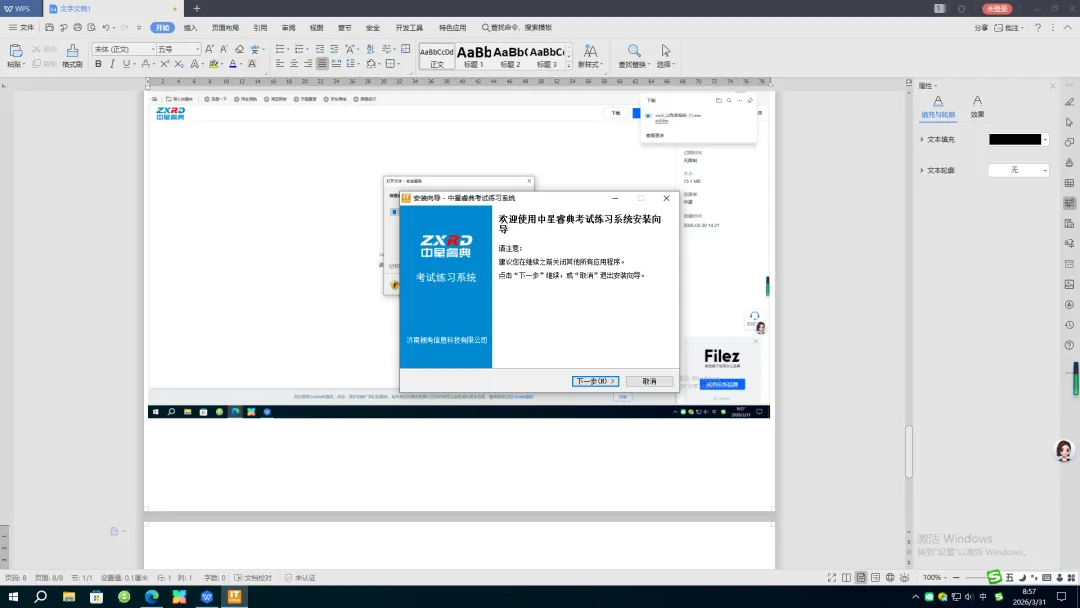Viewport: 1080px width, 608px height.
Task: Click the increase font size icon
Action: [209, 49]
